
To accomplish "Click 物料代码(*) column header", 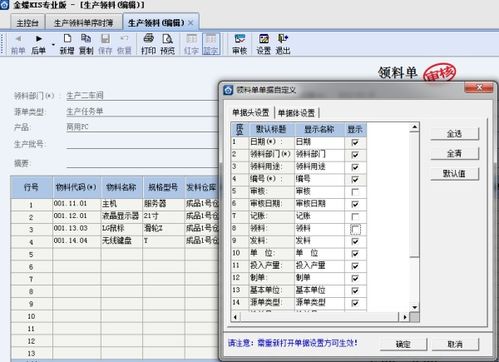I will click(x=76, y=187).
